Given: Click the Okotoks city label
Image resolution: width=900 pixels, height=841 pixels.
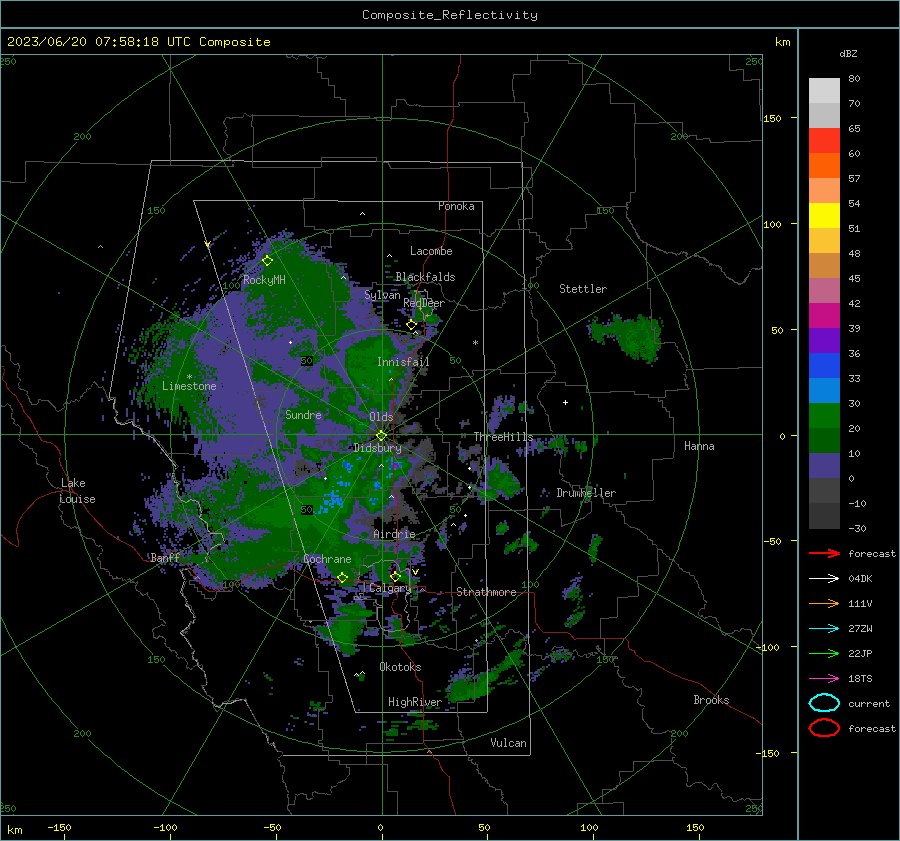Looking at the screenshot, I should point(400,667).
